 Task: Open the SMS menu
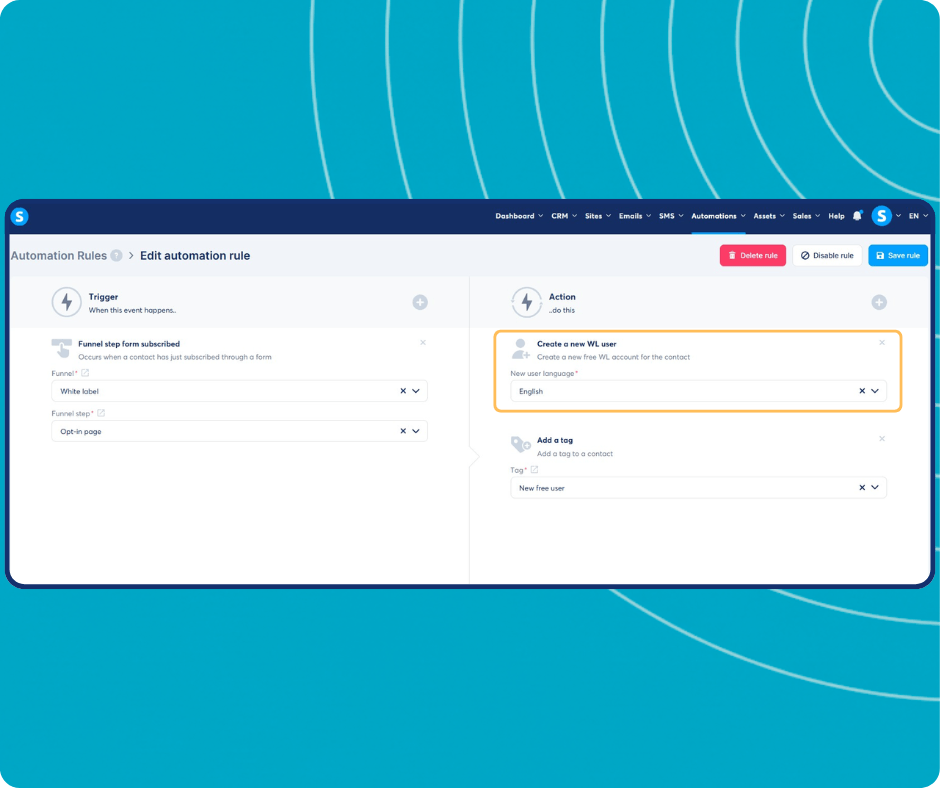[671, 216]
